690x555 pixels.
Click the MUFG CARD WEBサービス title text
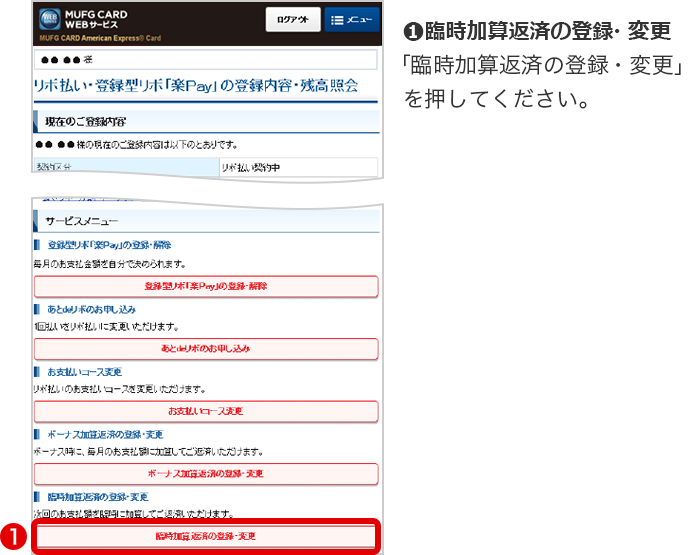click(x=96, y=19)
